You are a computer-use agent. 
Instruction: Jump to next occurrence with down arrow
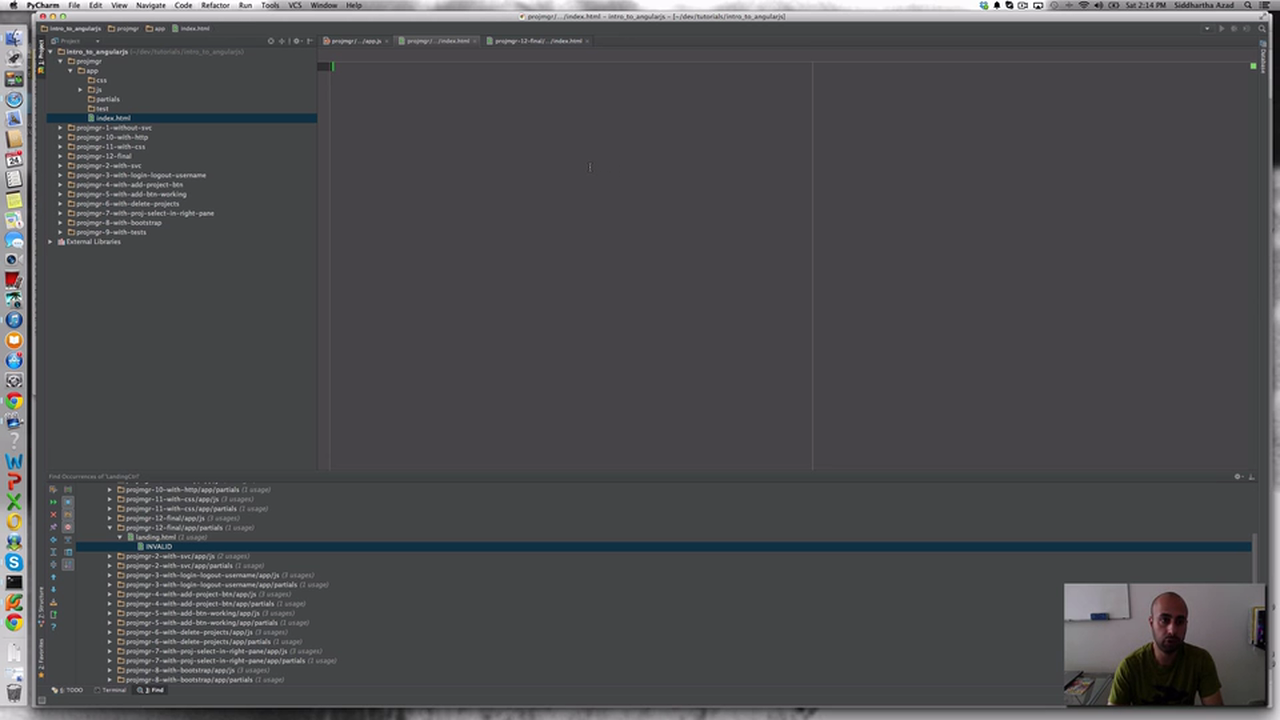tap(54, 590)
